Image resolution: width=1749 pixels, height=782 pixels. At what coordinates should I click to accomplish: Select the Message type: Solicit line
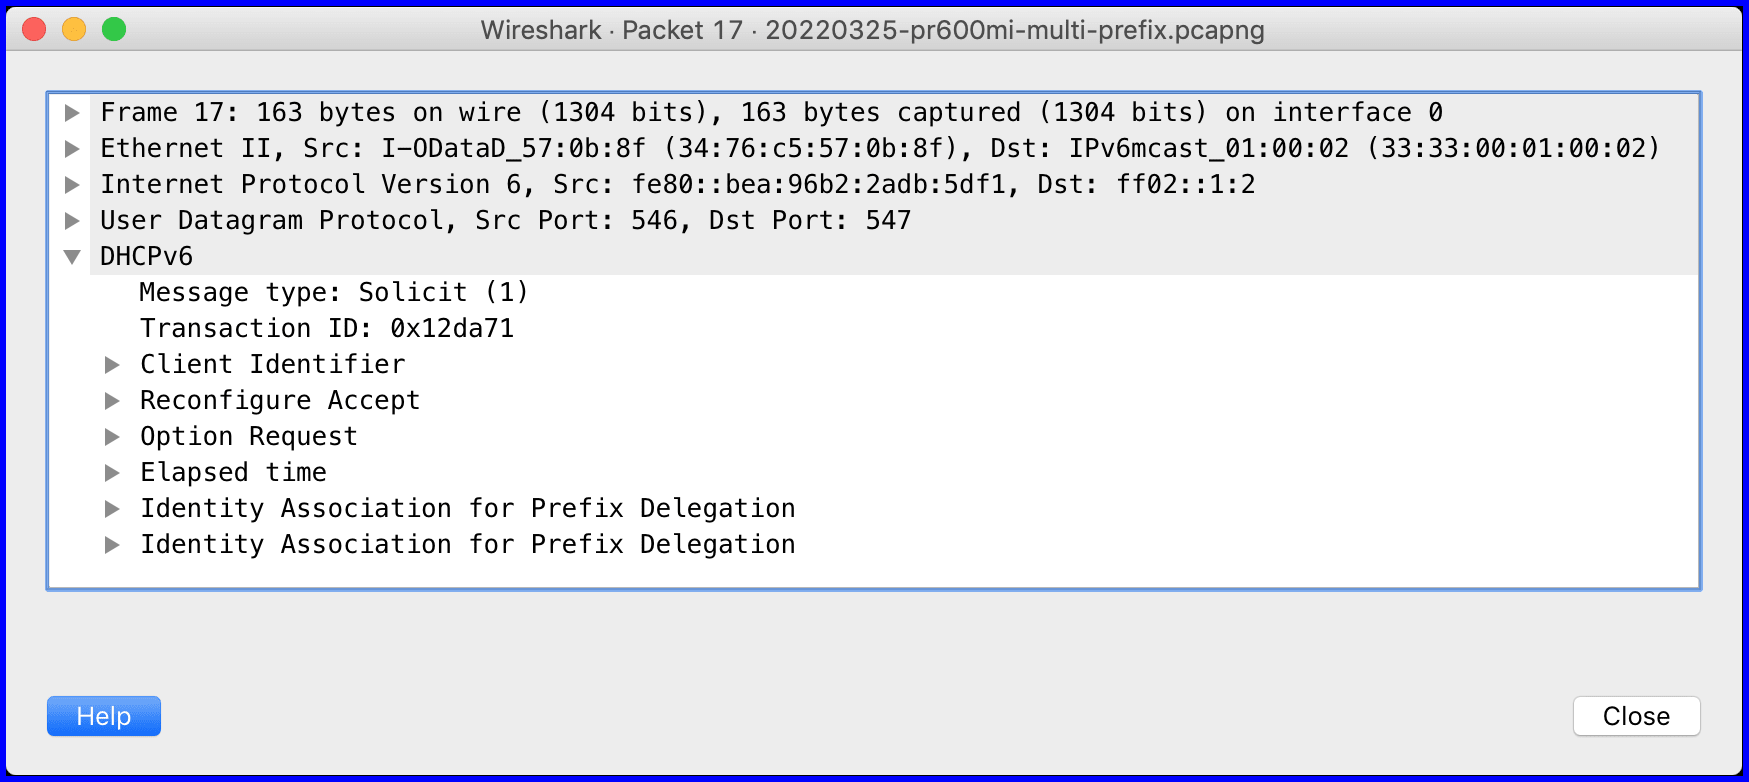point(334,292)
